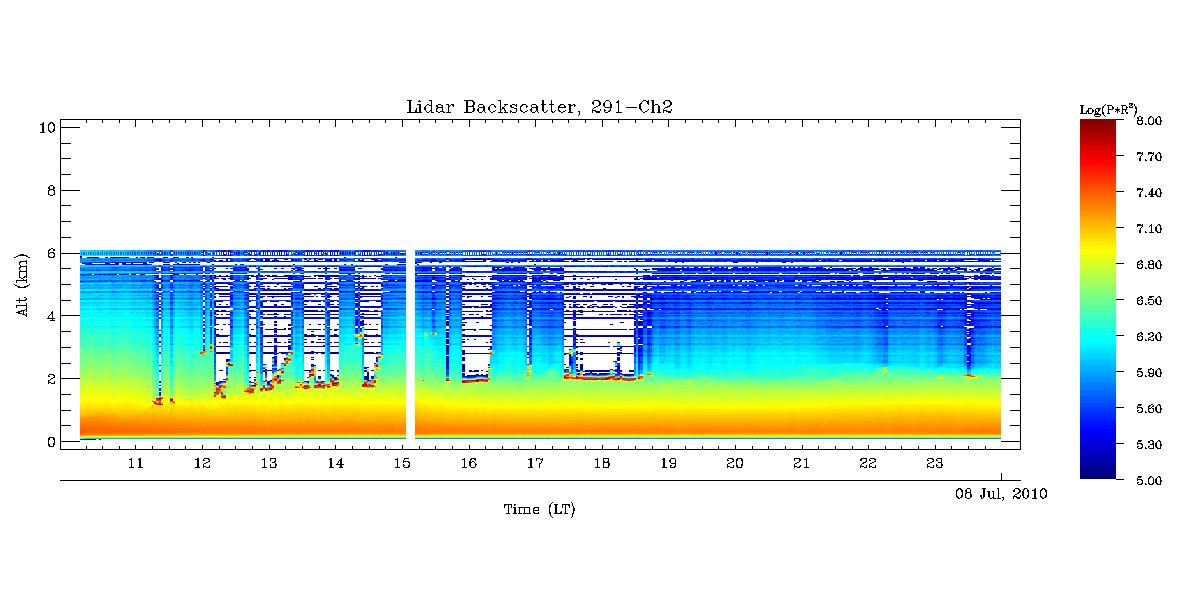Click the altitude axis label 4
This screenshot has width=1200, height=600.
(x=49, y=316)
